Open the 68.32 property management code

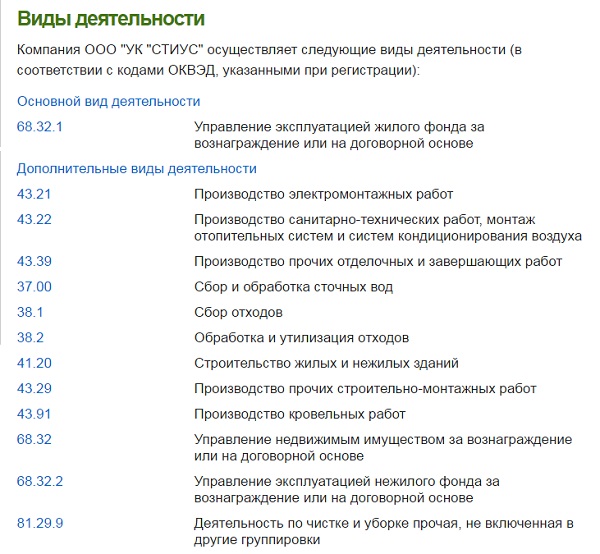click(x=34, y=439)
